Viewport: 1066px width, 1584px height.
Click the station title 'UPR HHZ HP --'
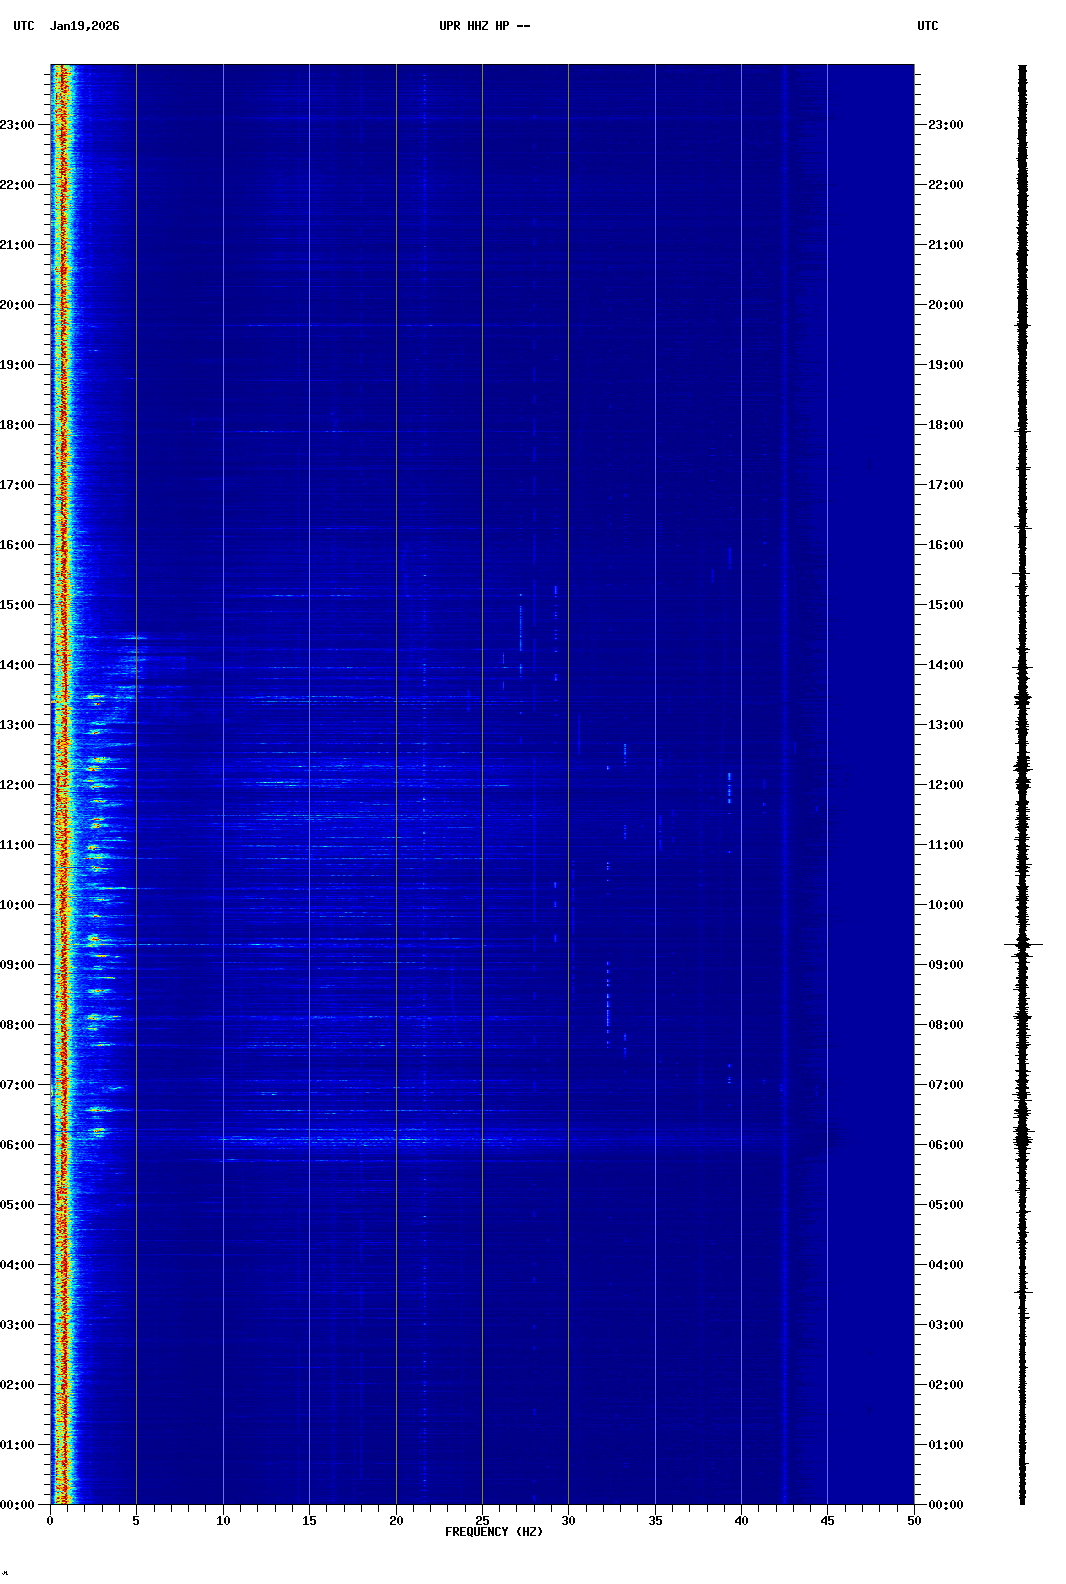click(x=484, y=26)
